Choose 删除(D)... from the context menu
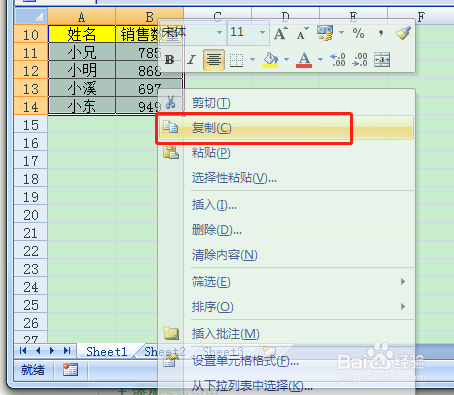The height and width of the screenshot is (395, 454). click(x=286, y=230)
